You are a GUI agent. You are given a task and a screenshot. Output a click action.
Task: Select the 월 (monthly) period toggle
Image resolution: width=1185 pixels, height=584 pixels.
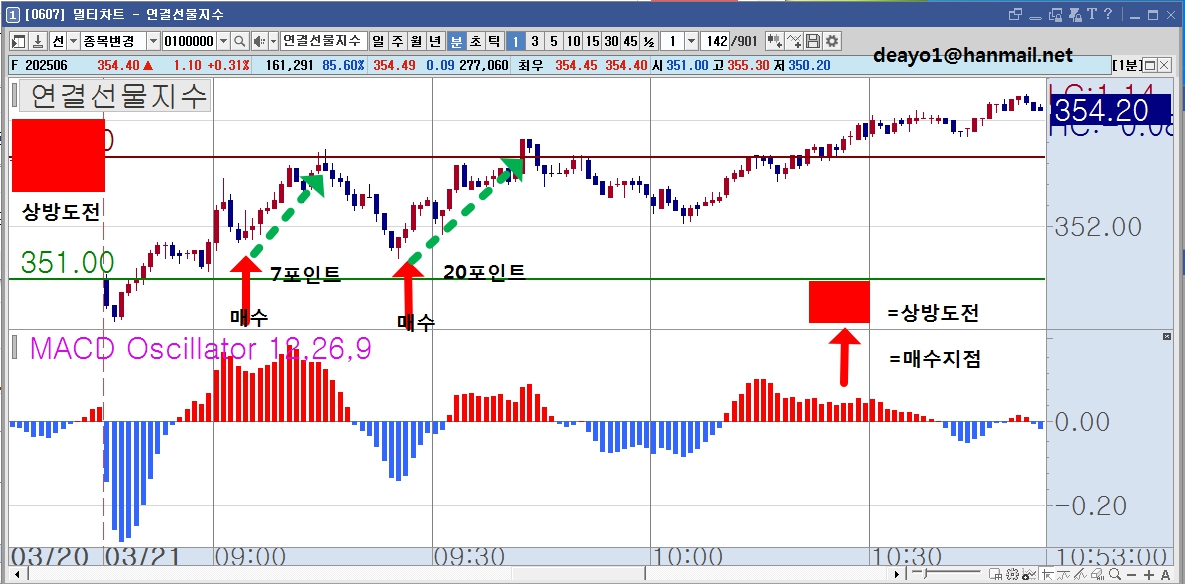click(x=416, y=41)
